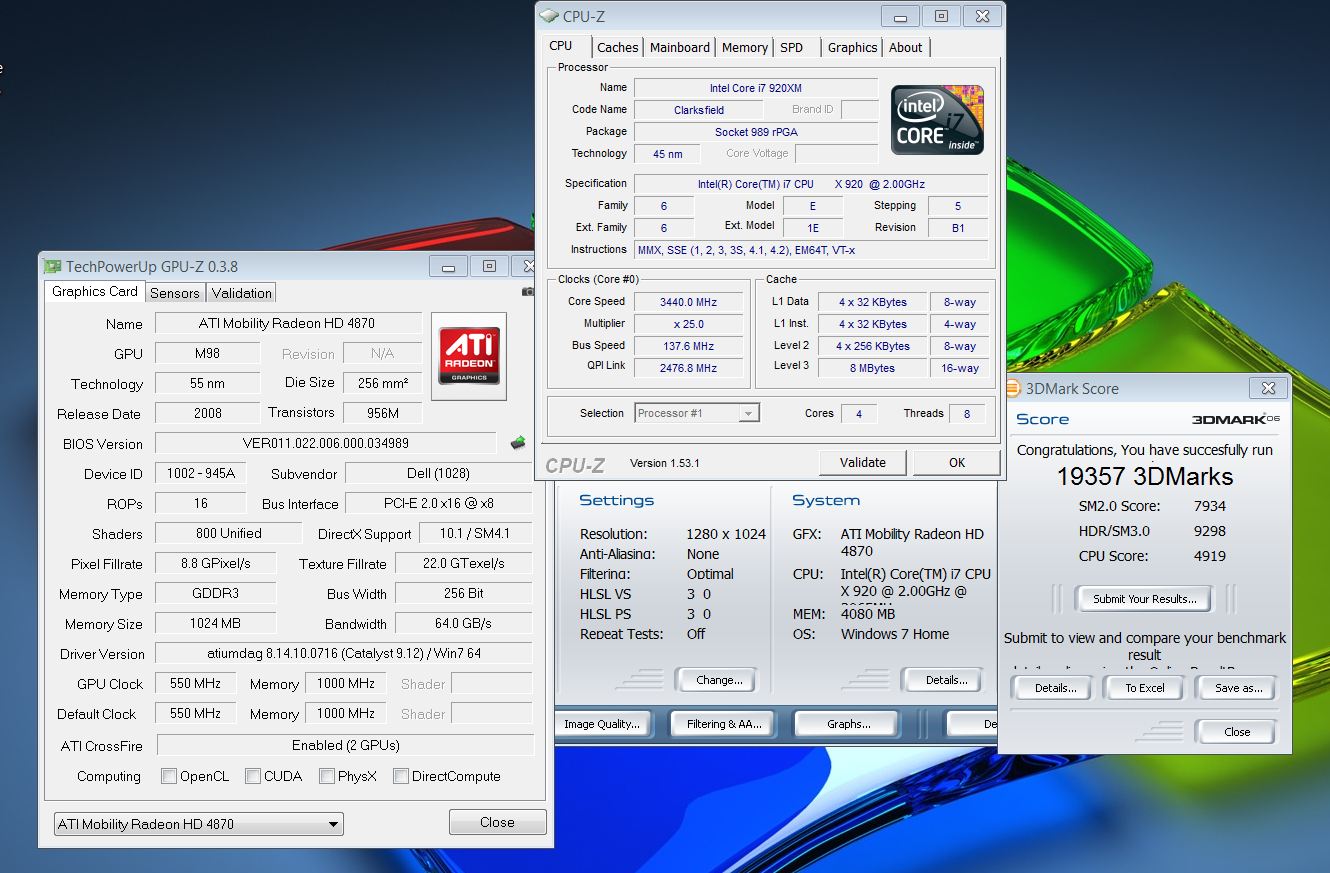Image resolution: width=1330 pixels, height=873 pixels.
Task: Click the Memory Size 1024 MB field
Action: pyautogui.click(x=216, y=623)
